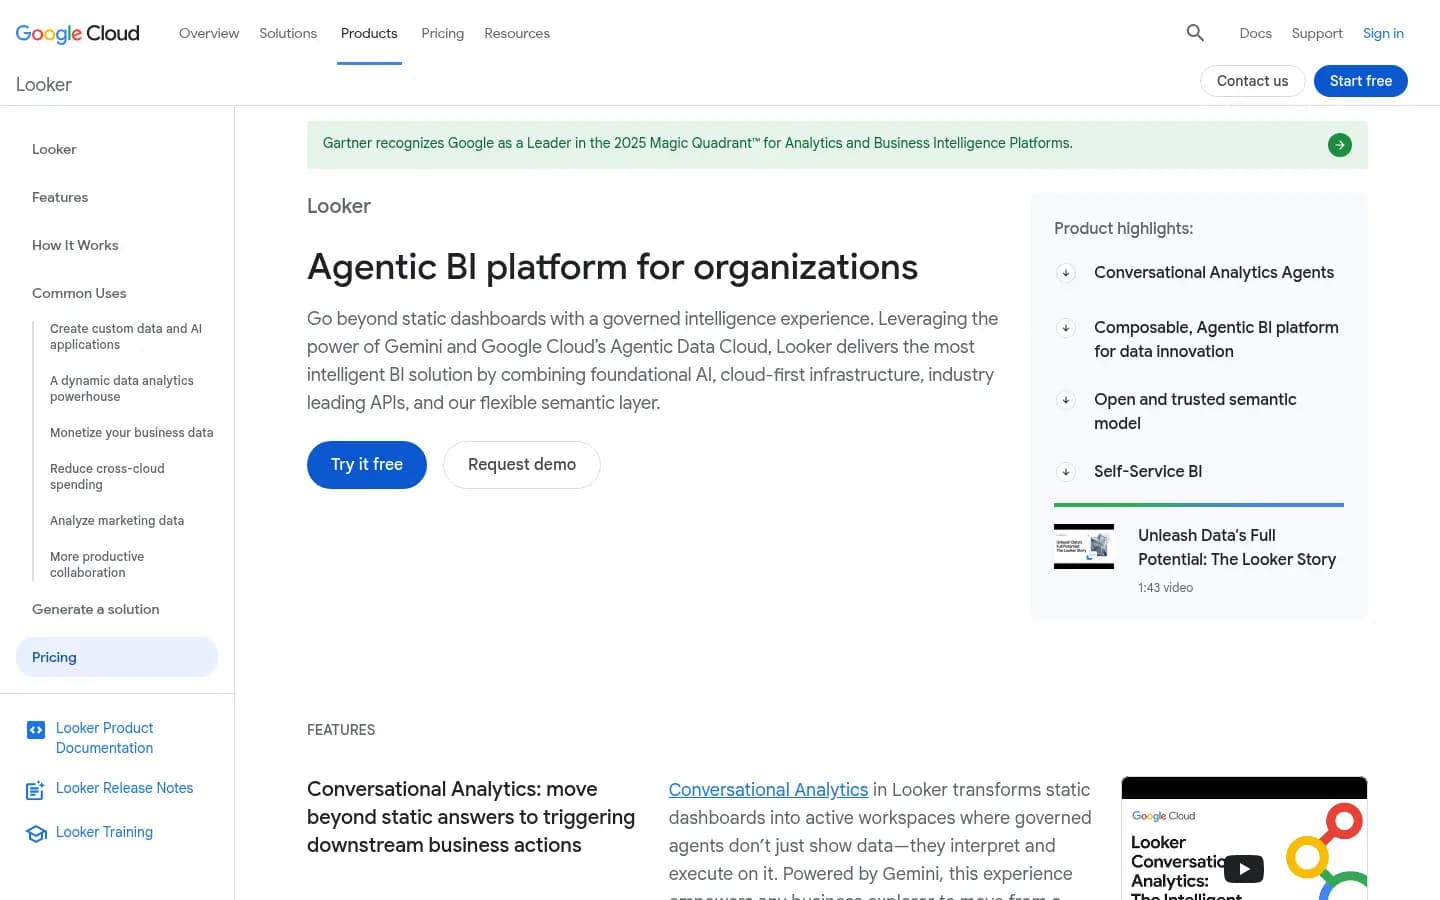Open search with the magnifier icon
Image resolution: width=1440 pixels, height=900 pixels.
[1195, 33]
